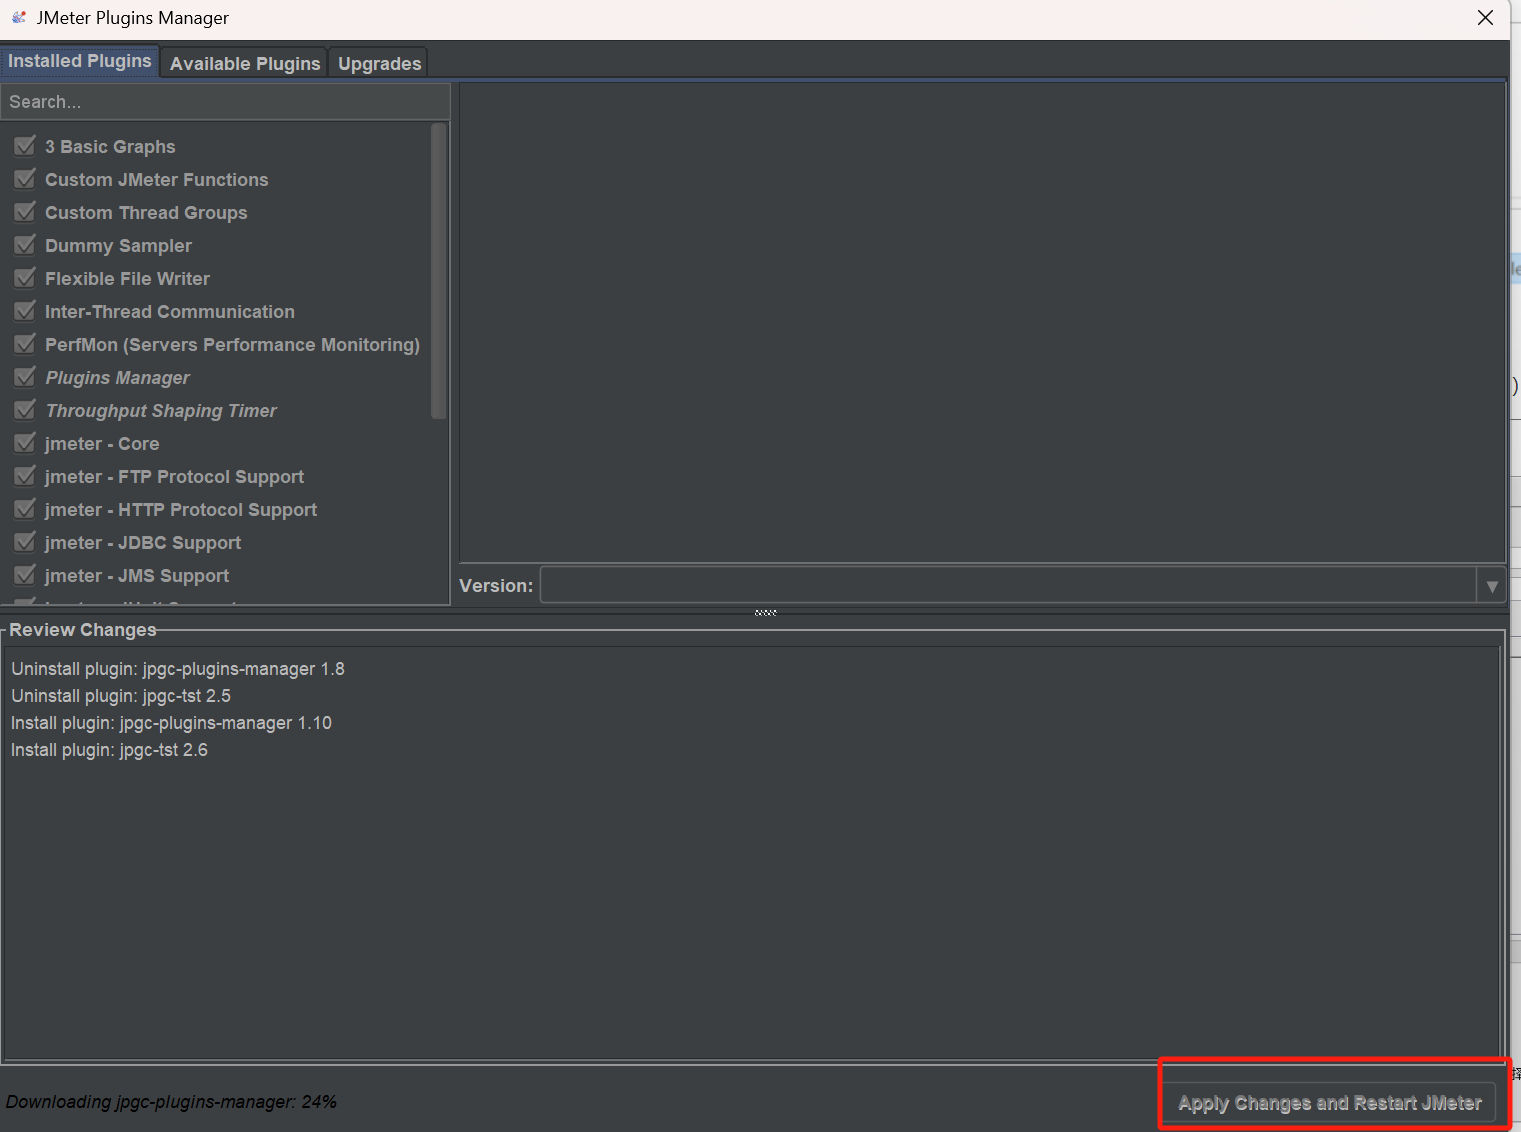
Task: Go to the Upgrades tab
Action: [x=379, y=63]
